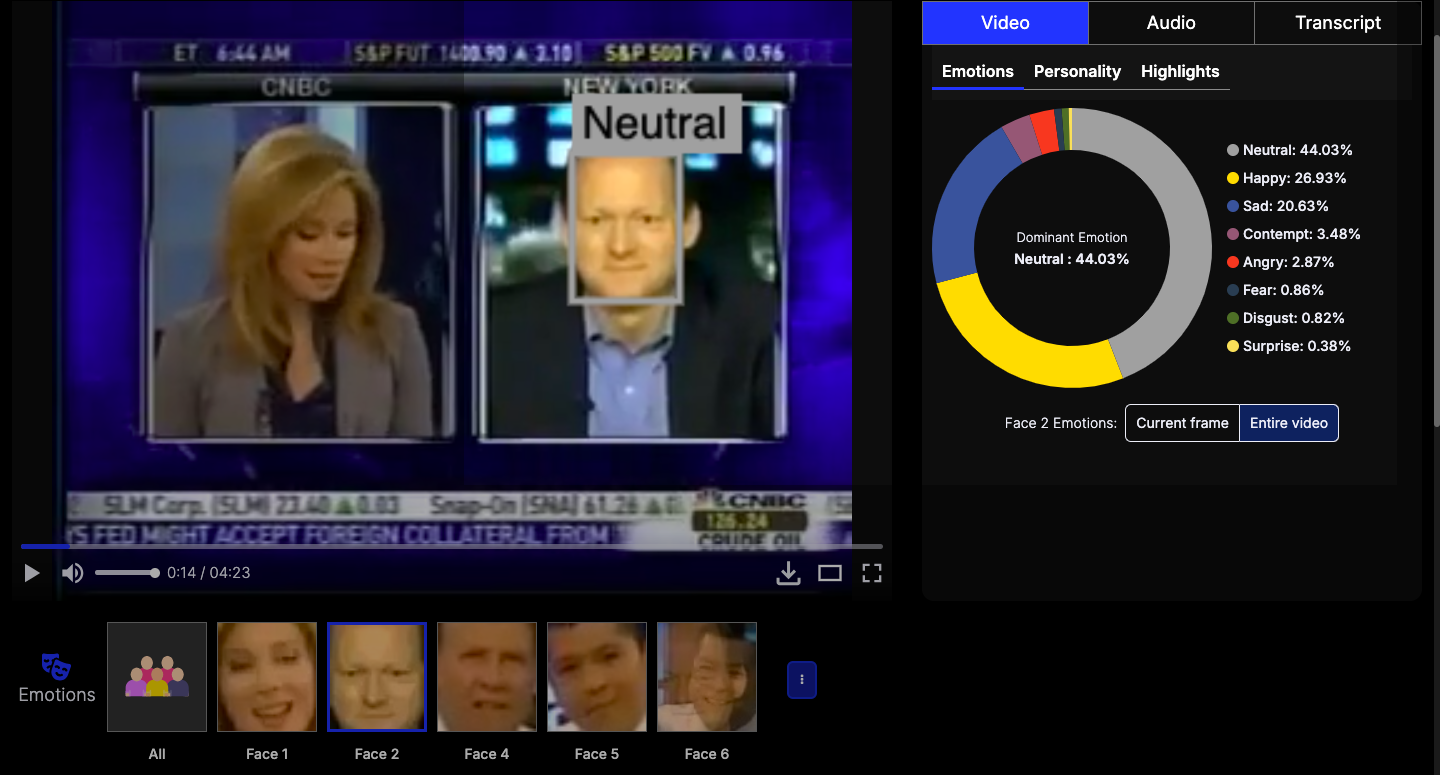
Task: Click the Angry legend entry
Action: pos(1281,262)
